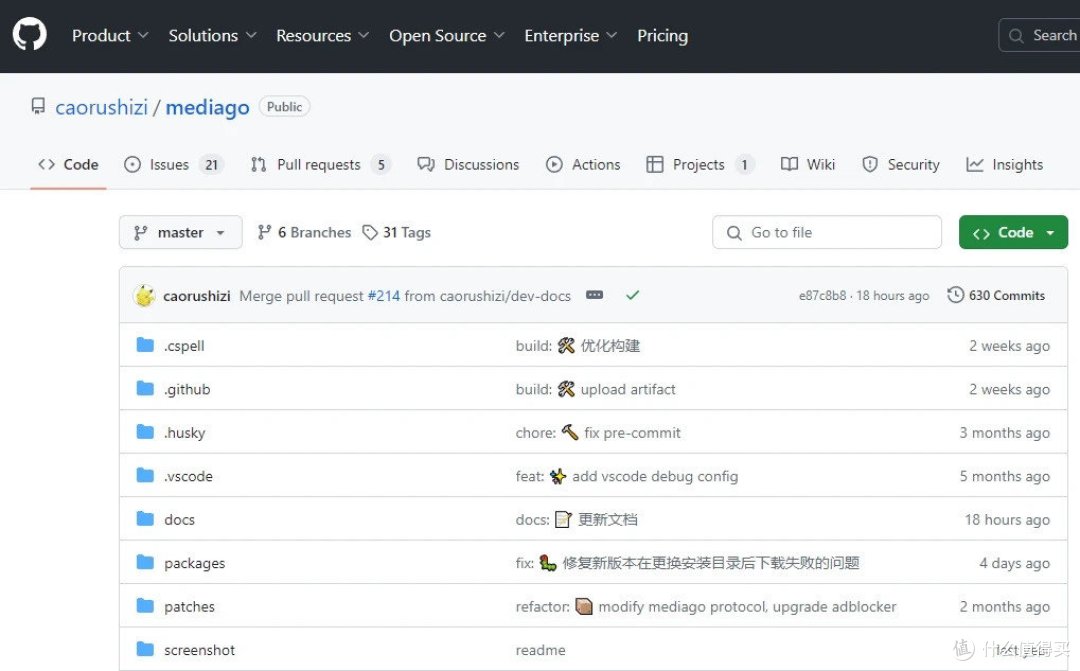Click the '4 days ago' packages timestamp
Screen dimensions: 1080x671
click(1015, 563)
